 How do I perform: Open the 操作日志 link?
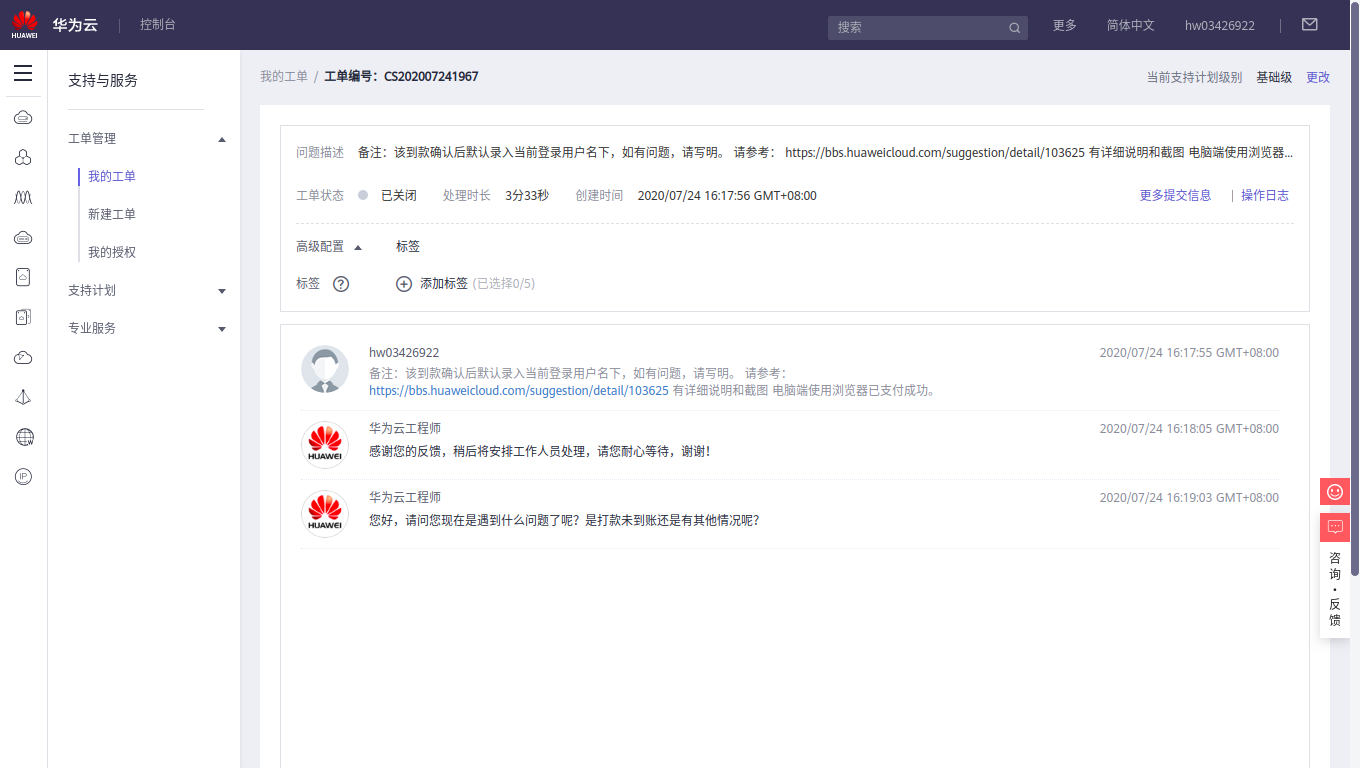pos(1265,195)
